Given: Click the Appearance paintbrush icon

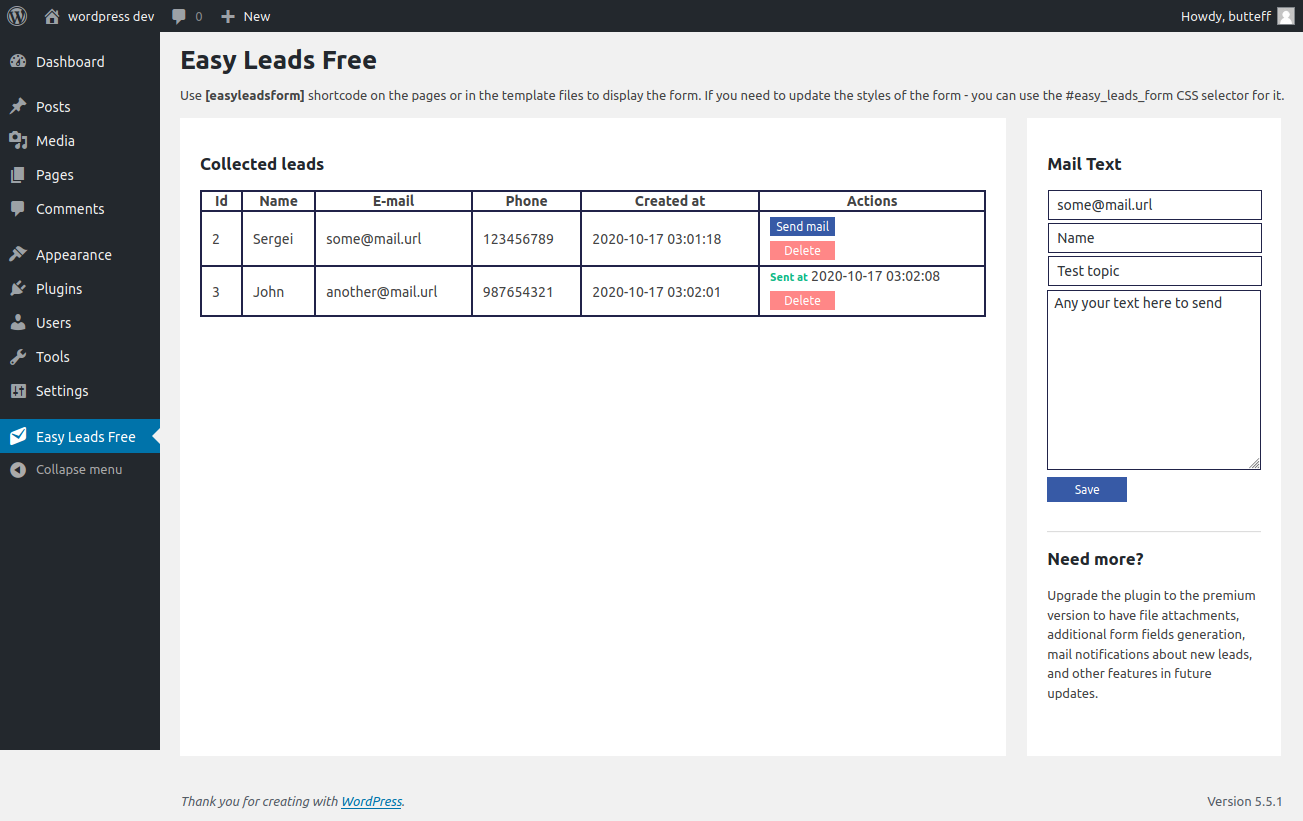Looking at the screenshot, I should coord(18,255).
